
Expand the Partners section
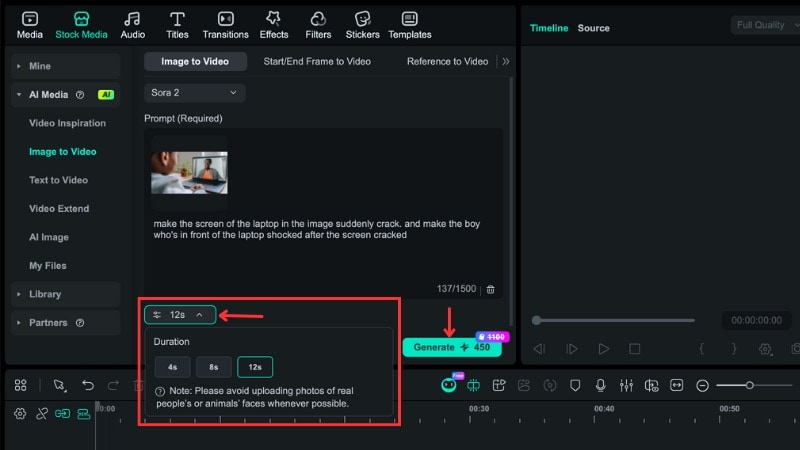(65, 322)
